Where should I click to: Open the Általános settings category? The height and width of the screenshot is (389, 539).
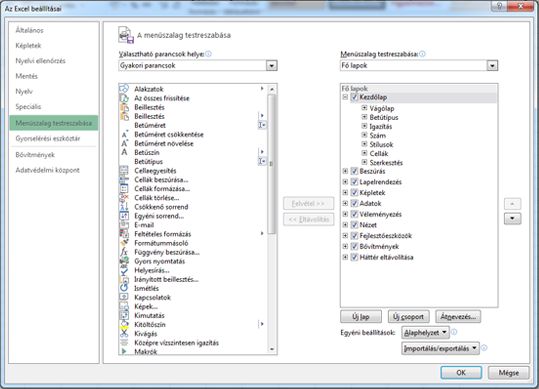coord(30,30)
